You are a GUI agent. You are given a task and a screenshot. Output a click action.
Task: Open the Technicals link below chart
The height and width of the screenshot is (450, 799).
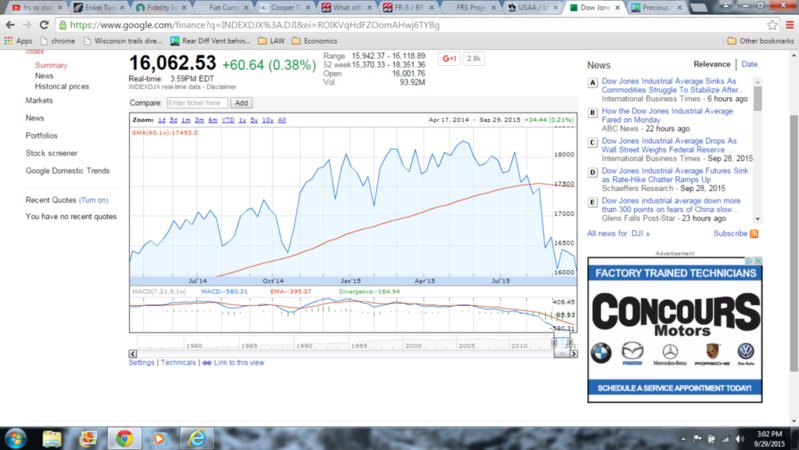(178, 363)
